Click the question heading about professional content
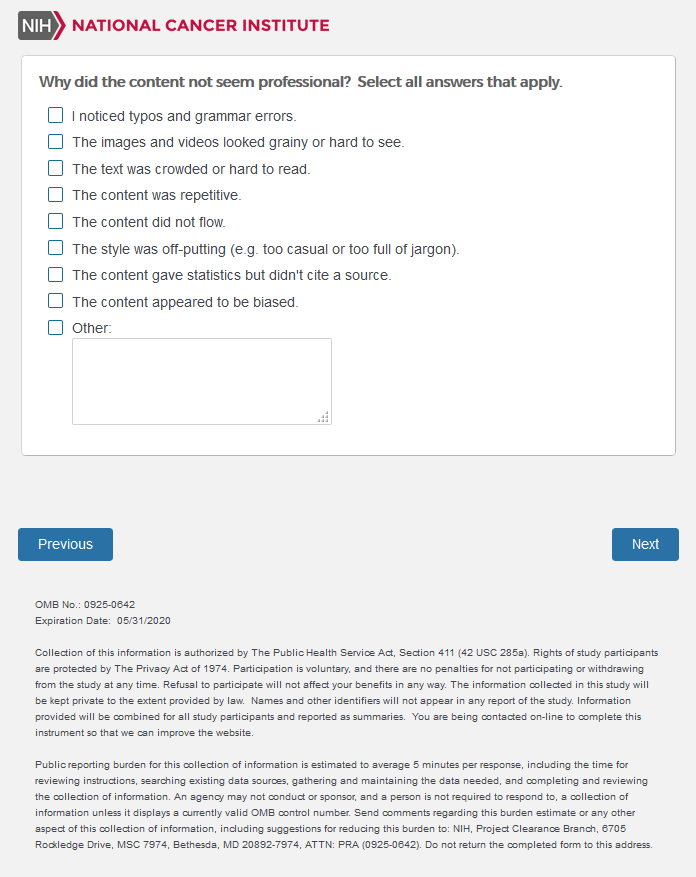 tap(300, 82)
